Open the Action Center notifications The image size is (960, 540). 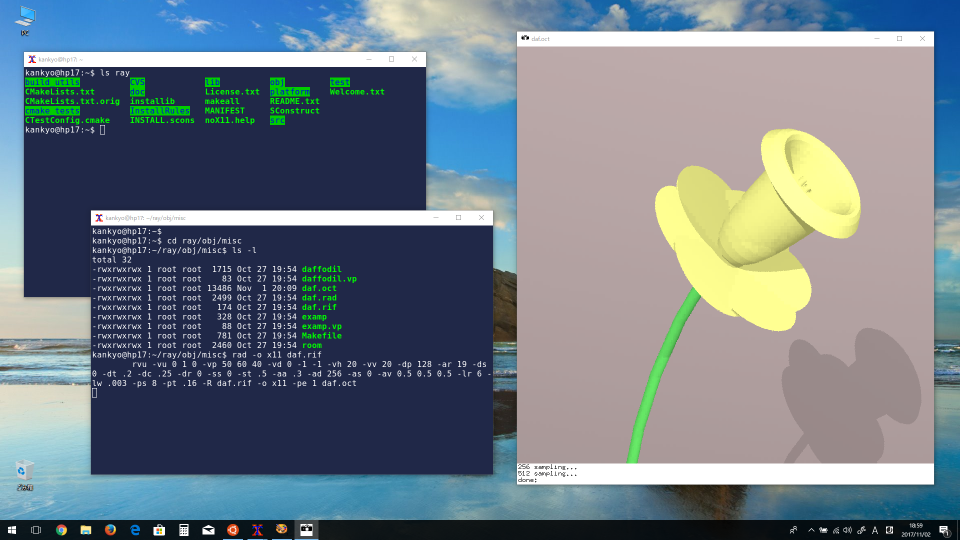(944, 529)
